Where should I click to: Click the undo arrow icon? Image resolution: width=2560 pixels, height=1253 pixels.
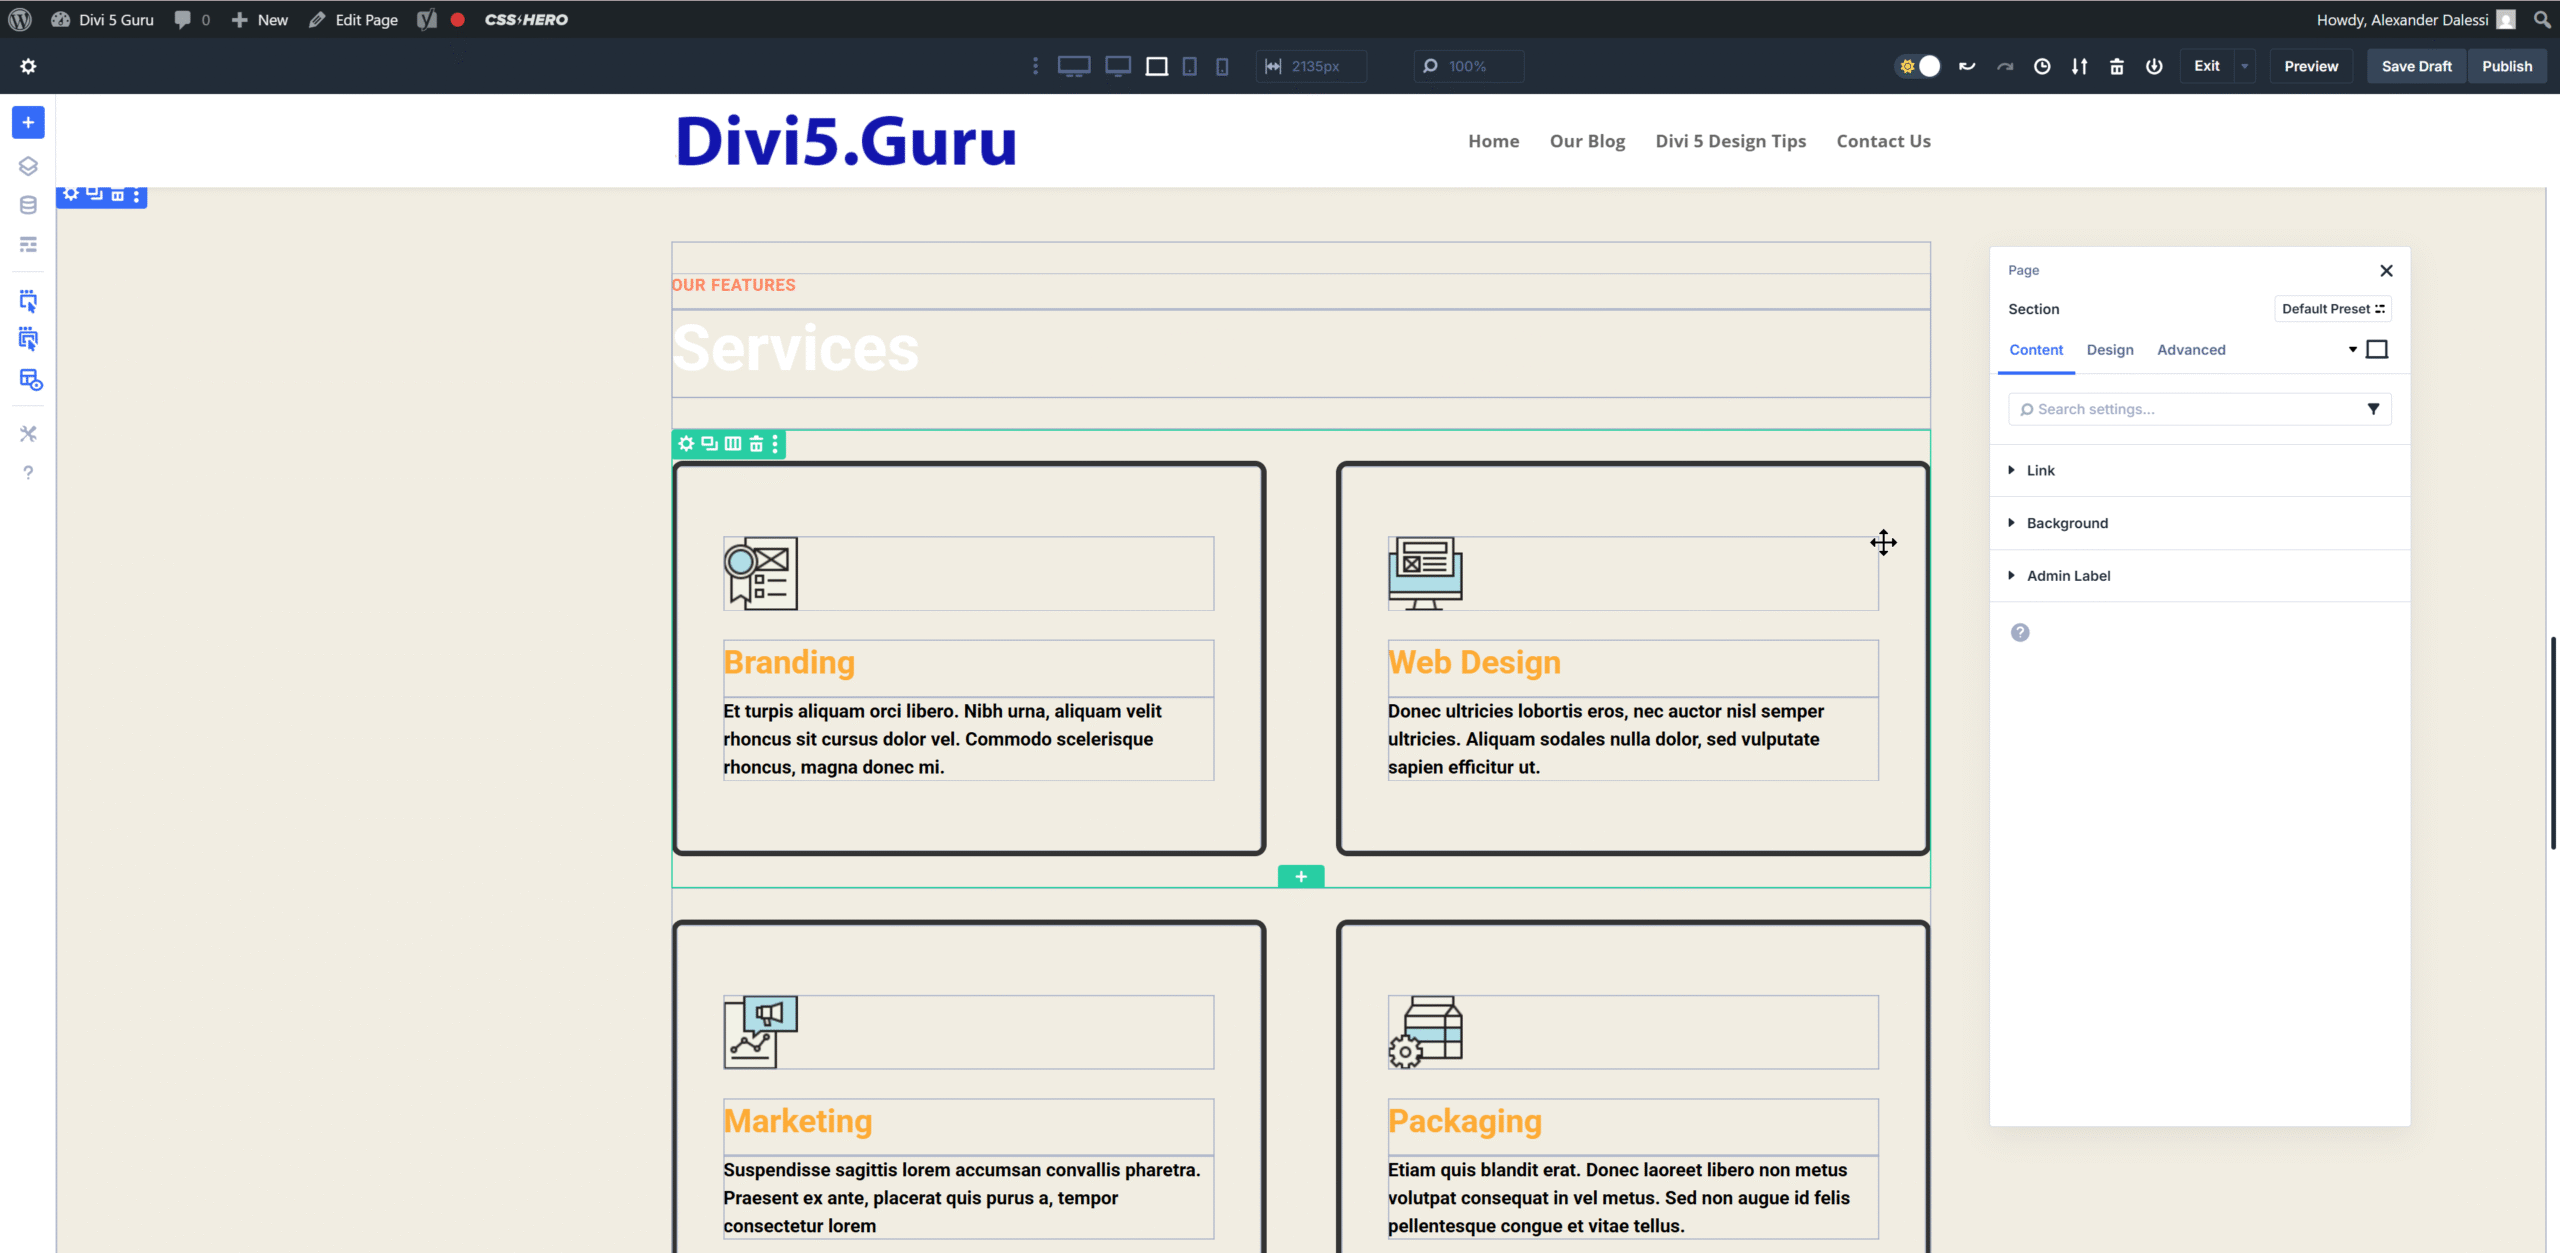1967,66
